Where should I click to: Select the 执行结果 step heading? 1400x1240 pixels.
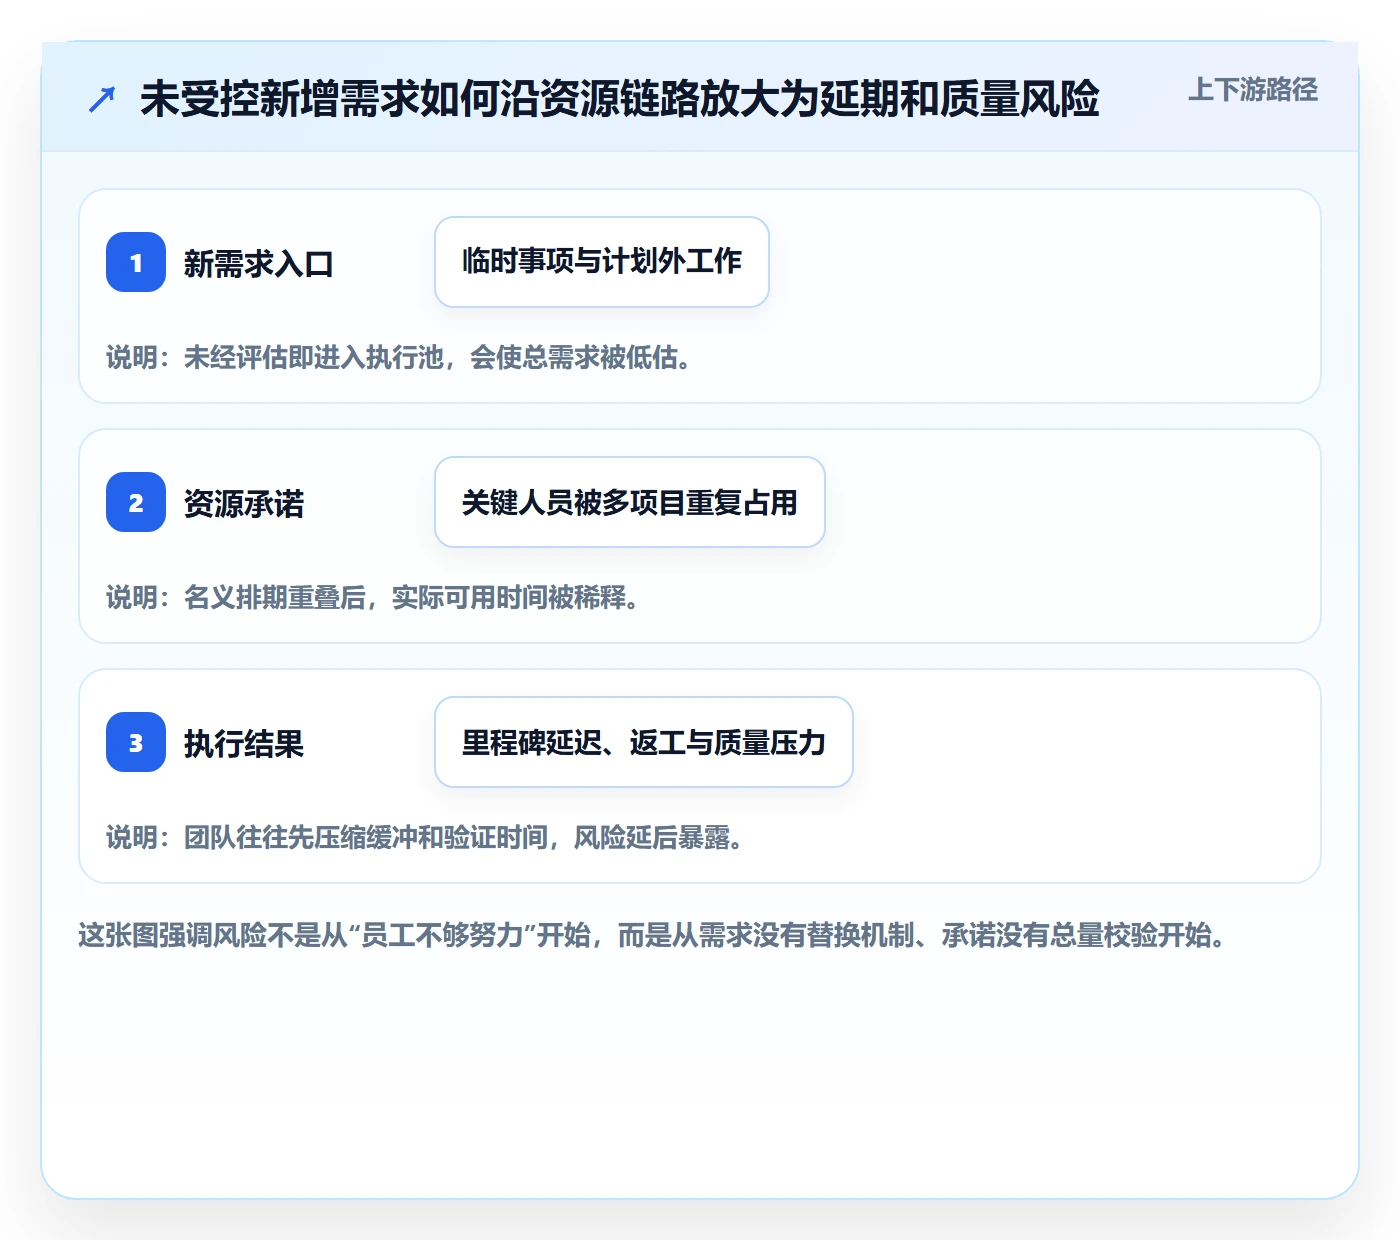click(x=244, y=744)
